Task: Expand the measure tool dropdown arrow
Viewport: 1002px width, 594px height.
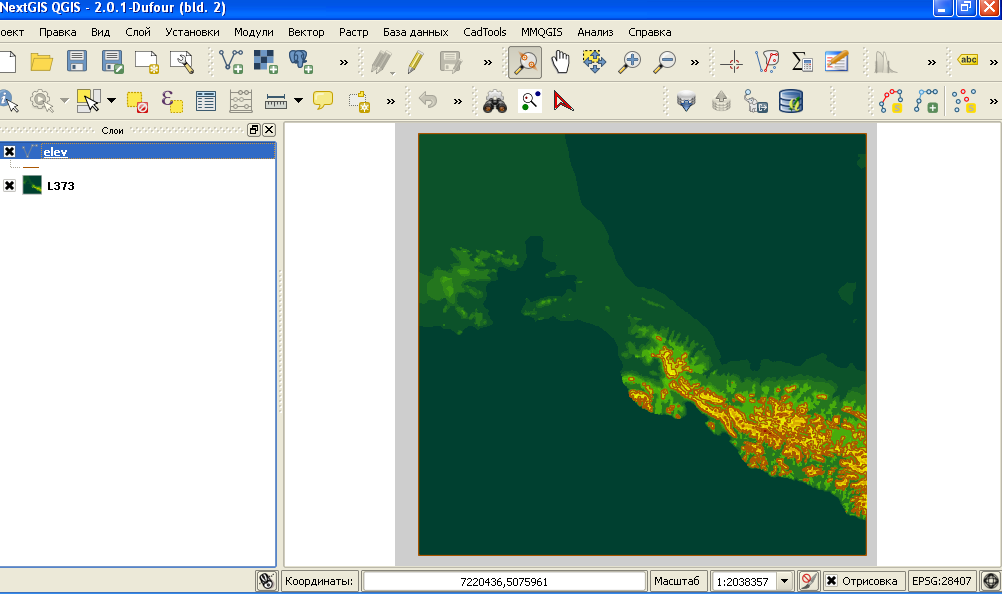Action: click(x=299, y=101)
